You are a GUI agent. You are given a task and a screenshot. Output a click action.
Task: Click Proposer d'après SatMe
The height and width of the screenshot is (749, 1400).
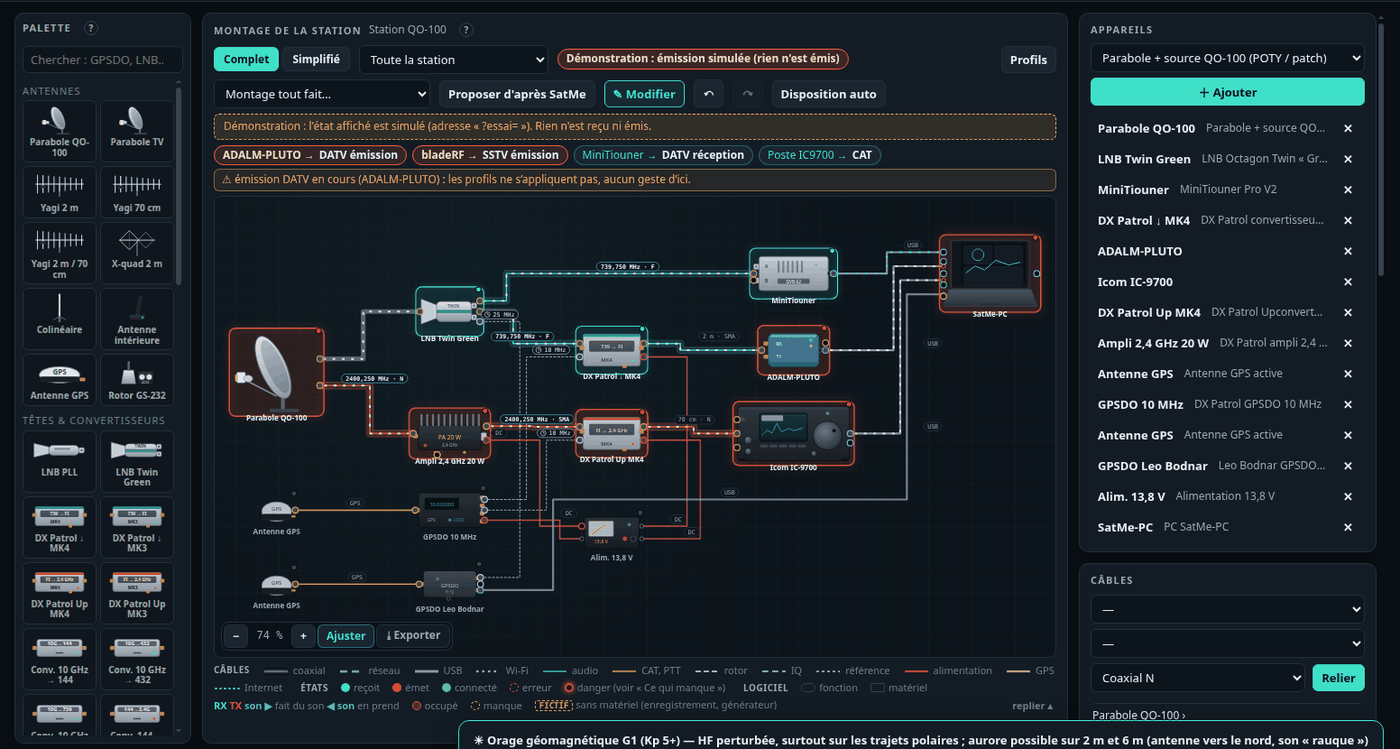pyautogui.click(x=517, y=94)
